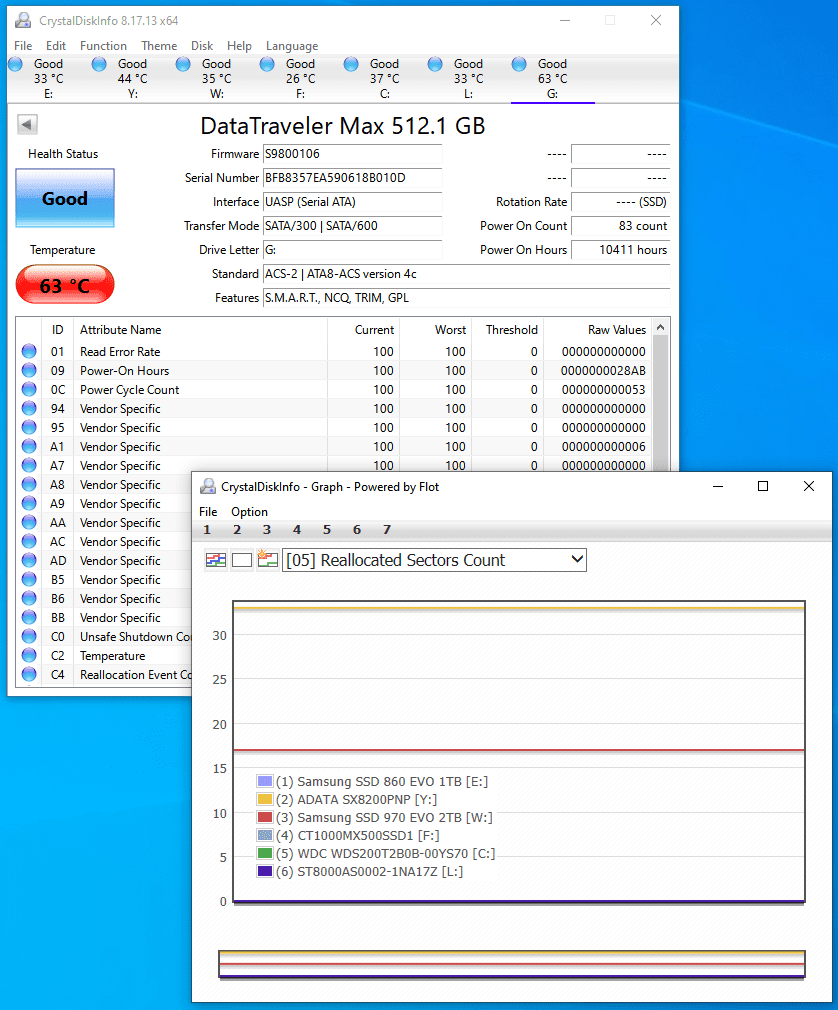Open the Disk menu
Viewport: 838px width, 1010px height.
tap(202, 46)
